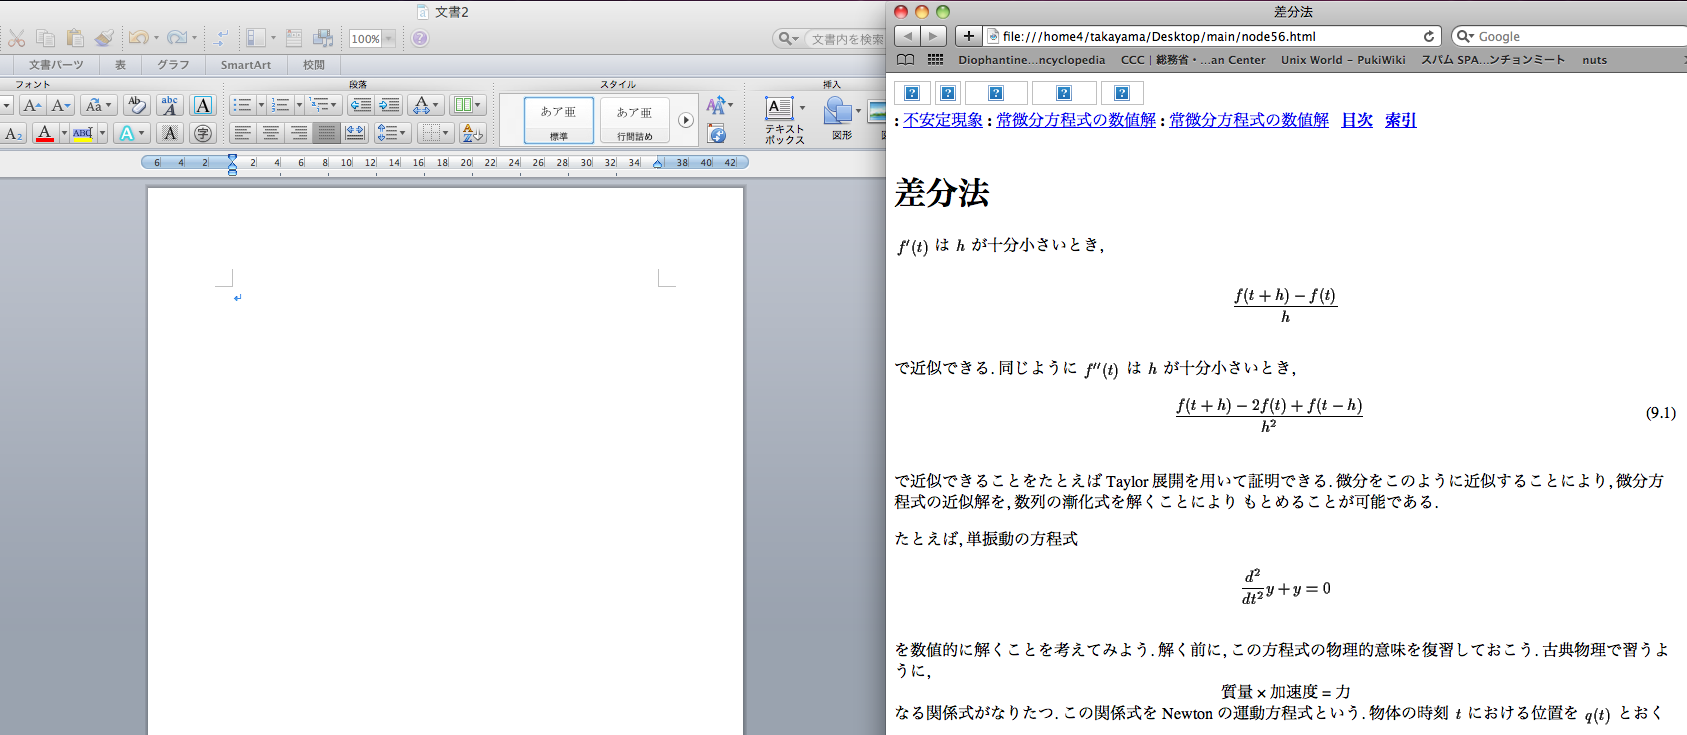Click the Paste clipboard icon in Word

click(75, 38)
